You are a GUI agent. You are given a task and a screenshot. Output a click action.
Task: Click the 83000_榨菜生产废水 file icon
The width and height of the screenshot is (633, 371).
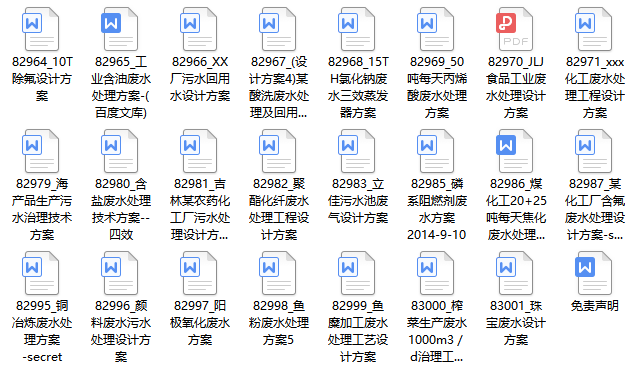pos(436,273)
